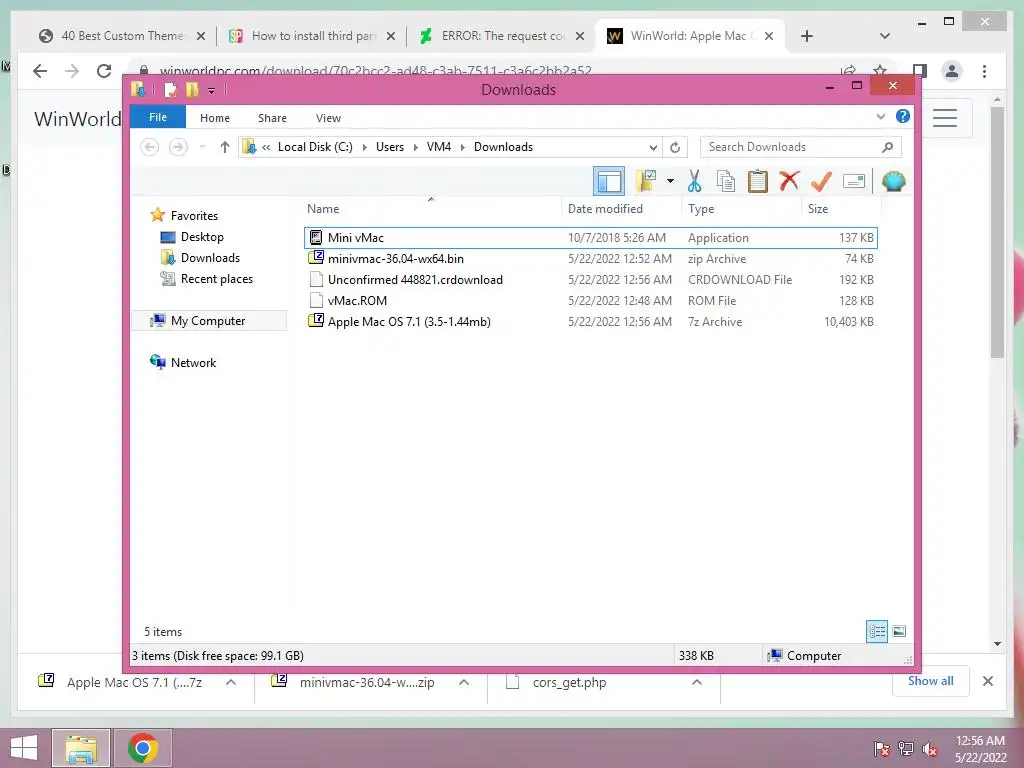The height and width of the screenshot is (768, 1024).
Task: Click the Paste clipboard icon
Action: click(x=757, y=181)
